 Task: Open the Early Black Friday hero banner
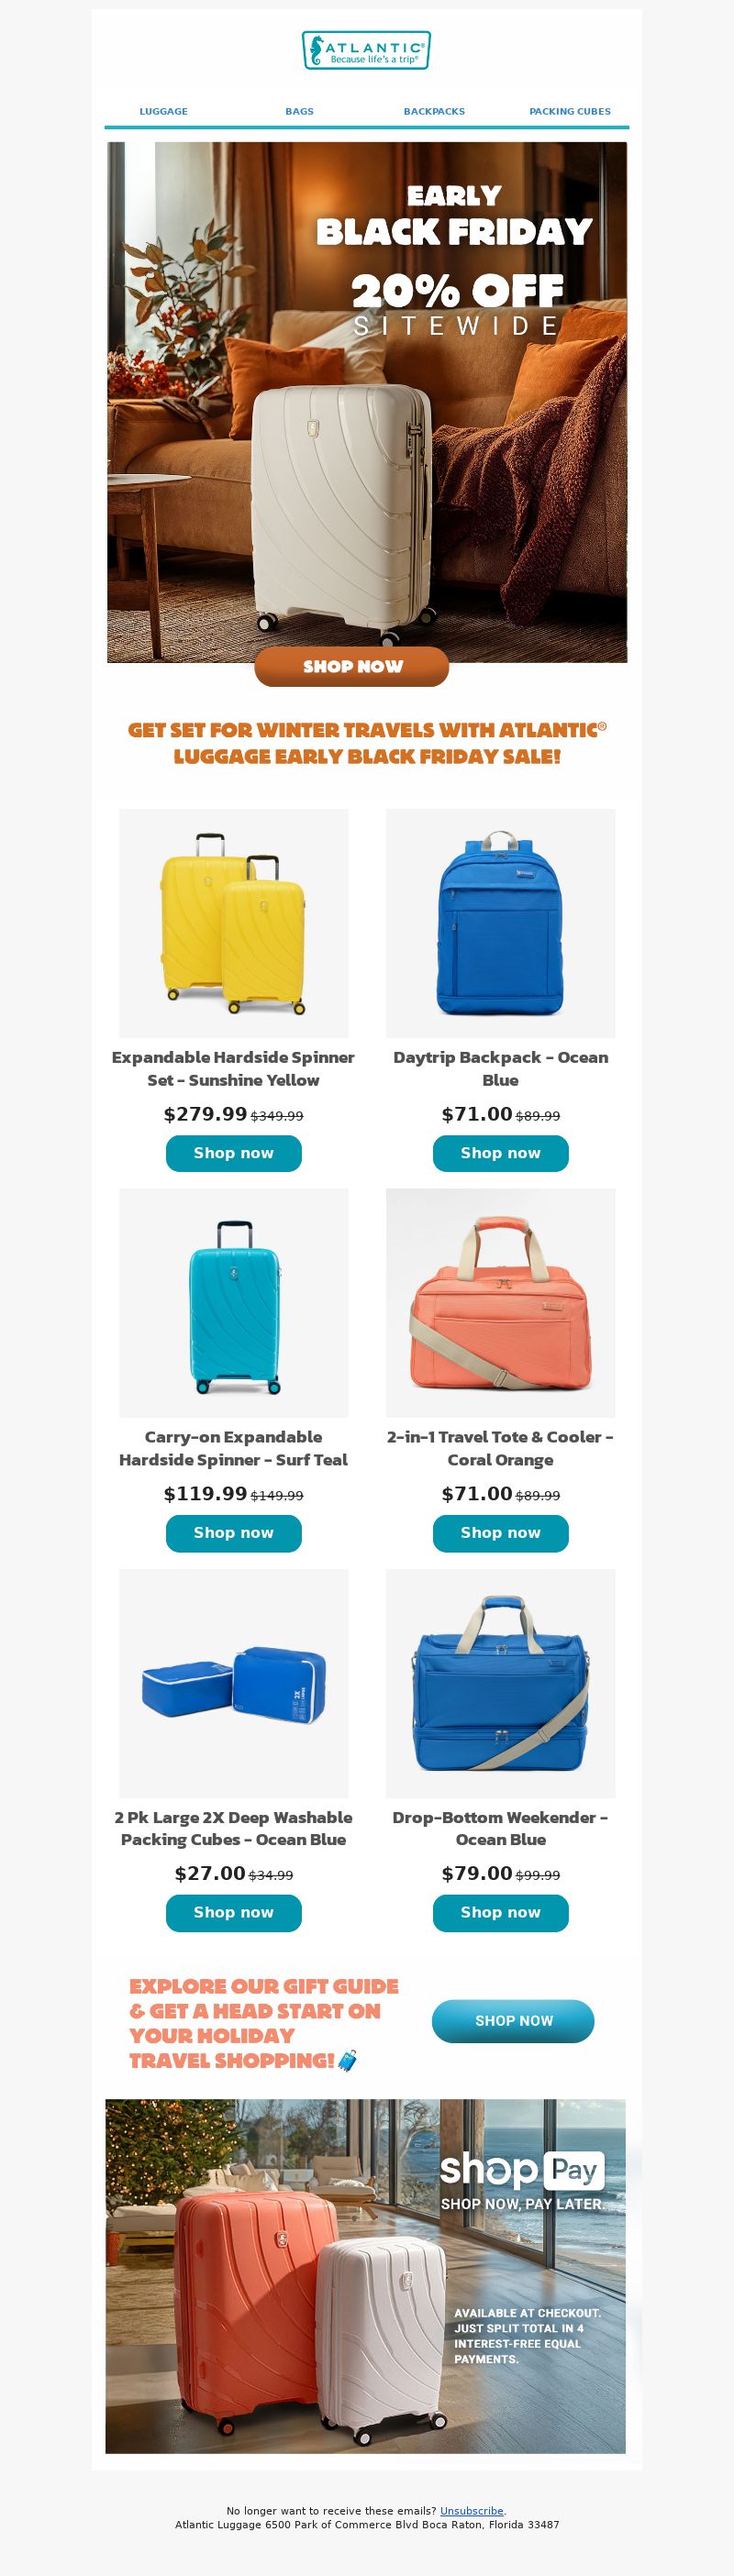[367, 402]
